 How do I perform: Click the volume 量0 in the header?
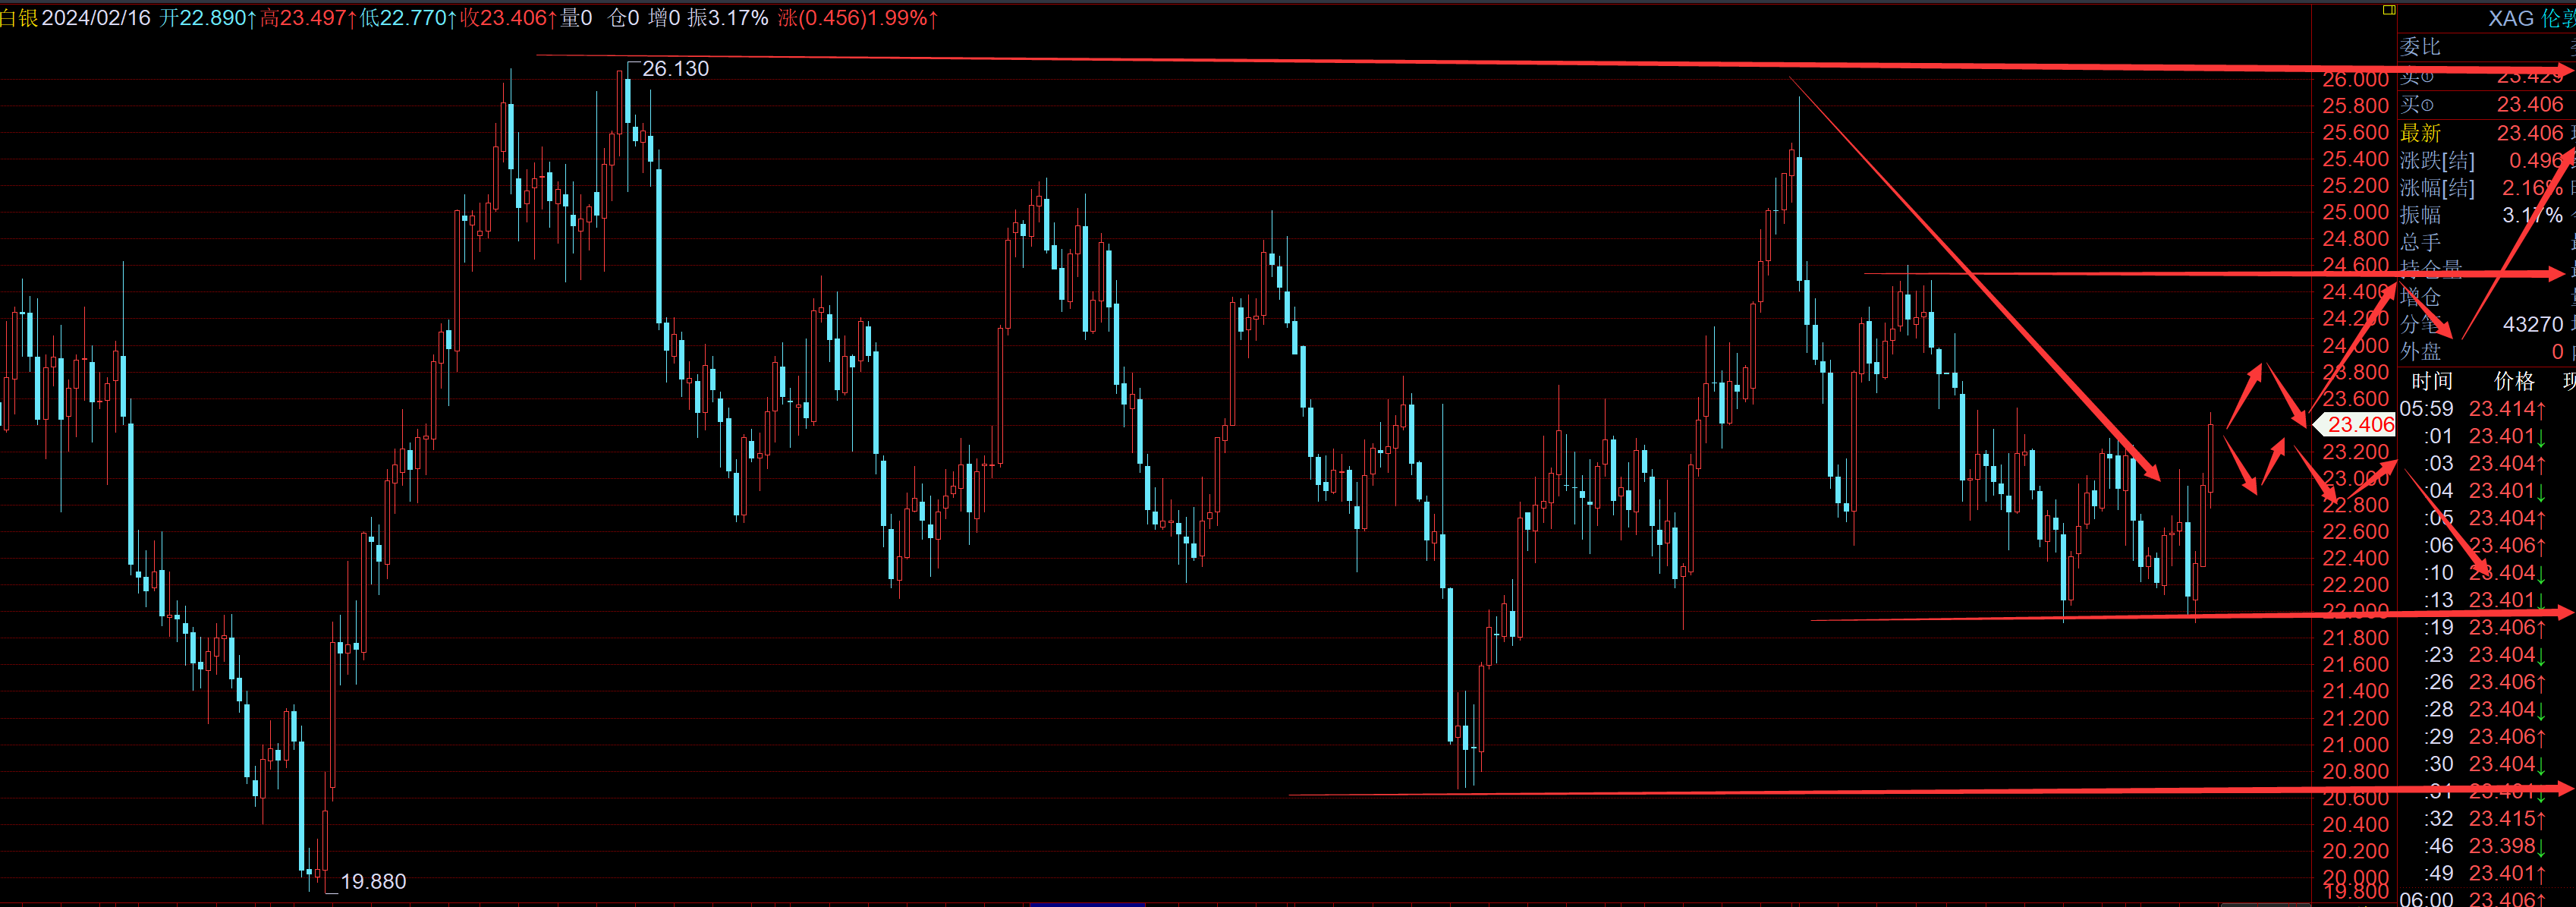(x=576, y=18)
